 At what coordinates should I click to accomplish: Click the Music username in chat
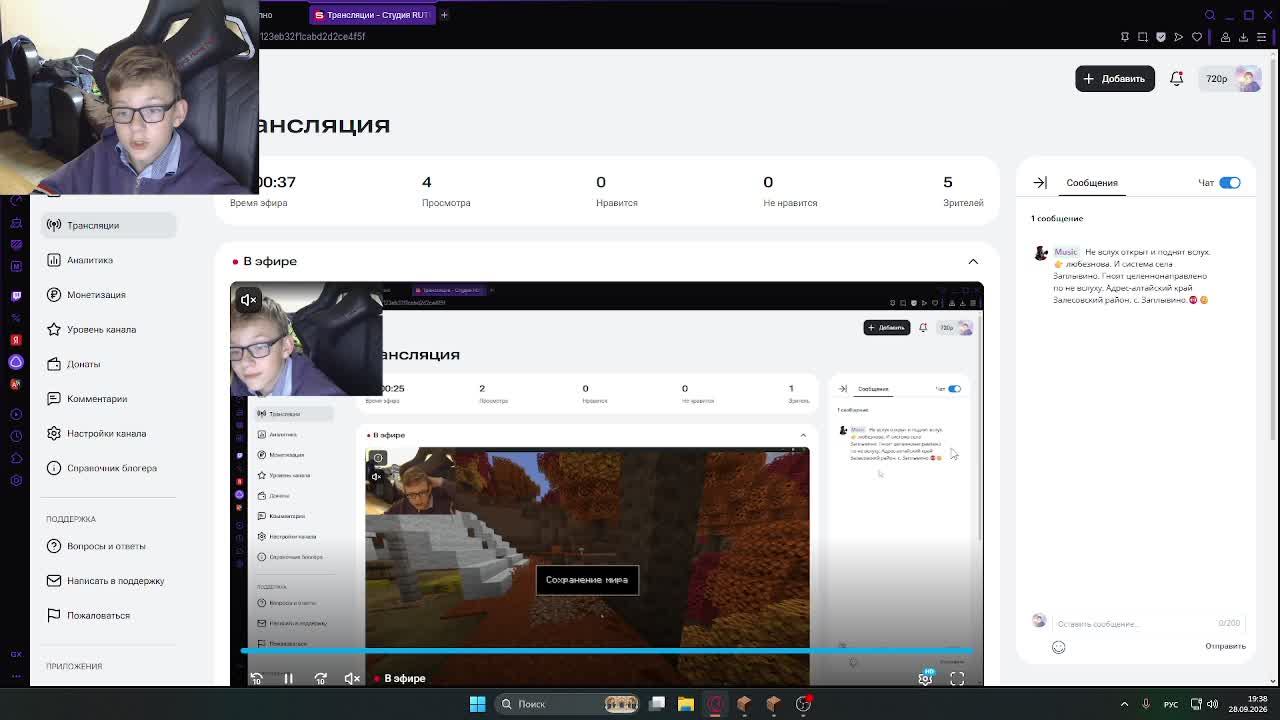click(1066, 252)
